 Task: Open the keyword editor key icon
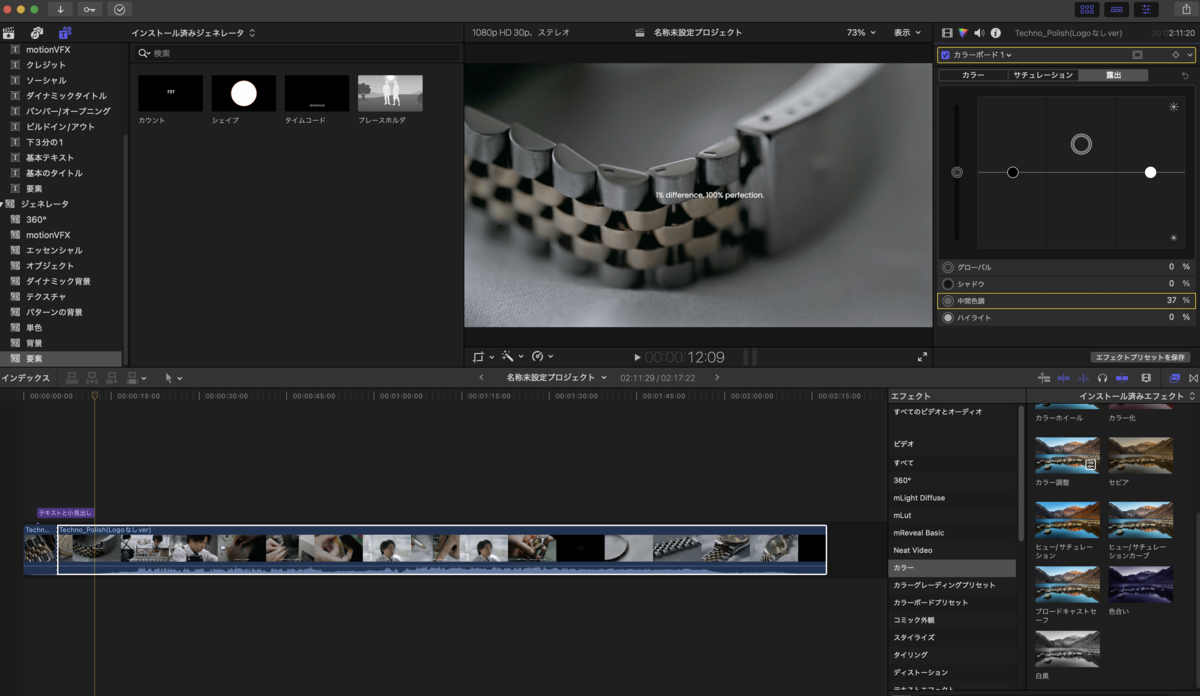click(x=90, y=9)
